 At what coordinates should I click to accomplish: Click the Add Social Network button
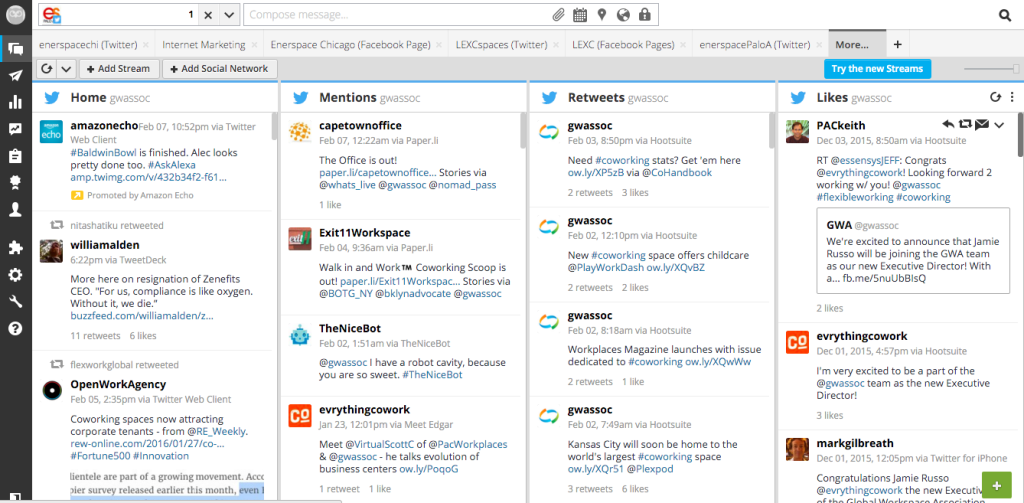220,69
